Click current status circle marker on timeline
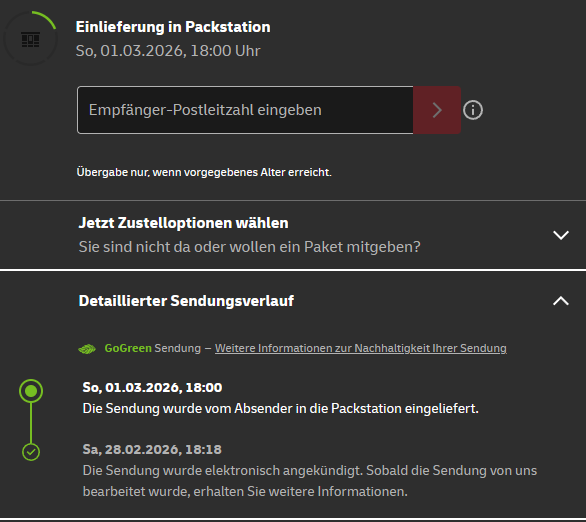586x522 pixels. (31, 391)
